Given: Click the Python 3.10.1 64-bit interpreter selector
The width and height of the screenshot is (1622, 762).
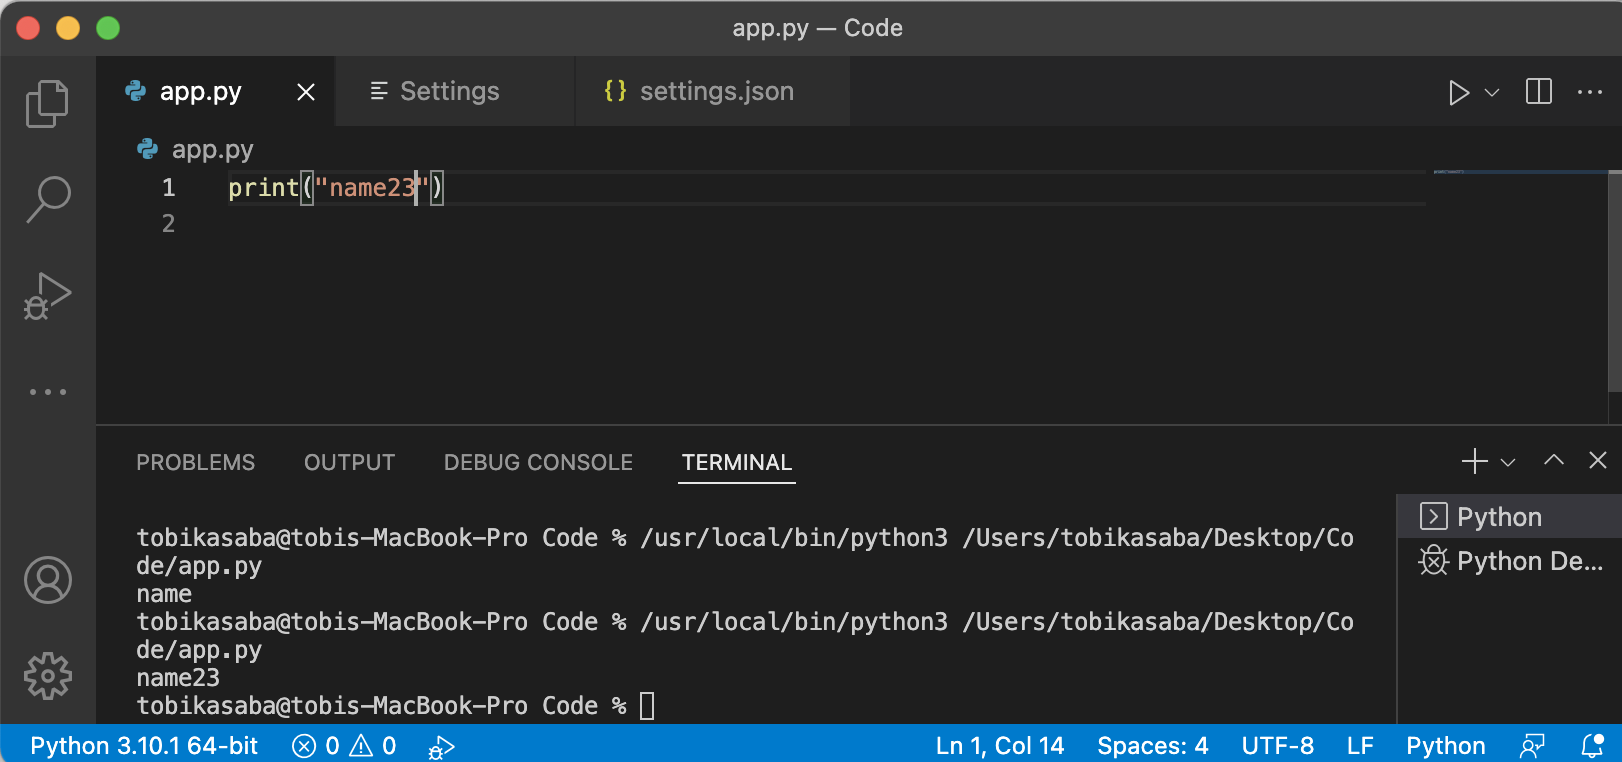Looking at the screenshot, I should [x=144, y=746].
